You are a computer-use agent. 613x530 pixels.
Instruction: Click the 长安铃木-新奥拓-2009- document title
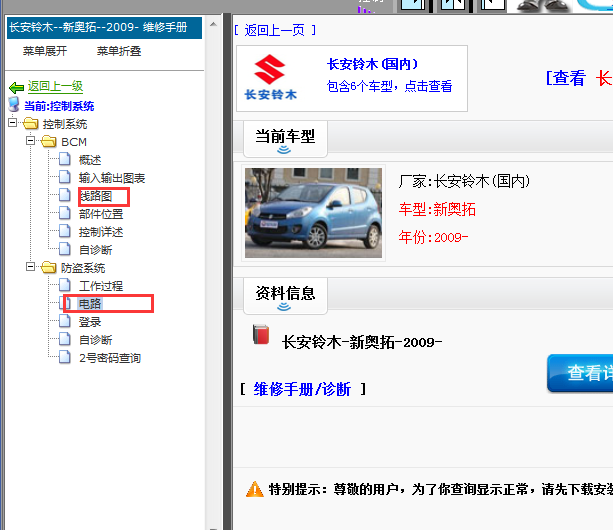coord(362,342)
